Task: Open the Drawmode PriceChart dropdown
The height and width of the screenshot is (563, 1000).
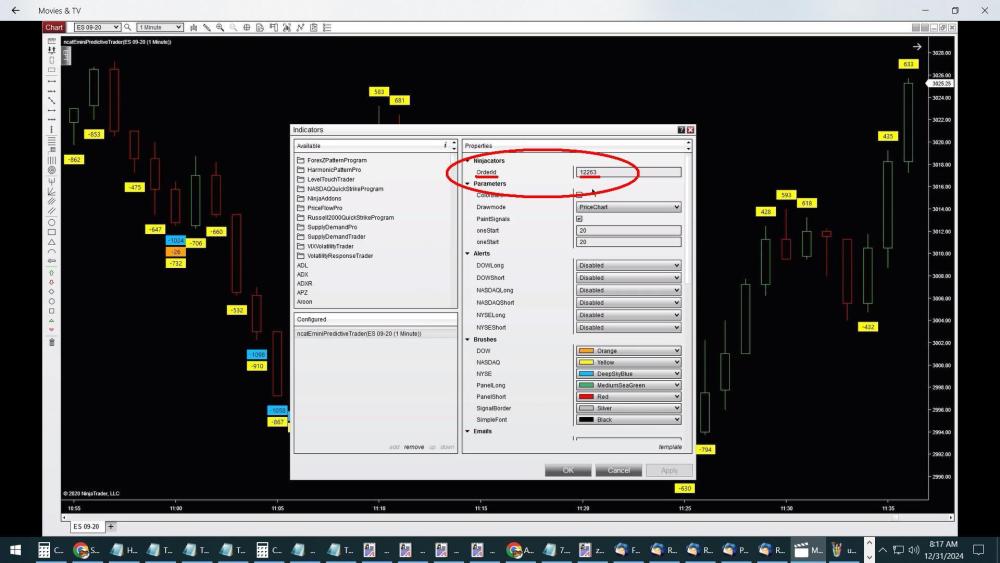Action: pyautogui.click(x=628, y=207)
